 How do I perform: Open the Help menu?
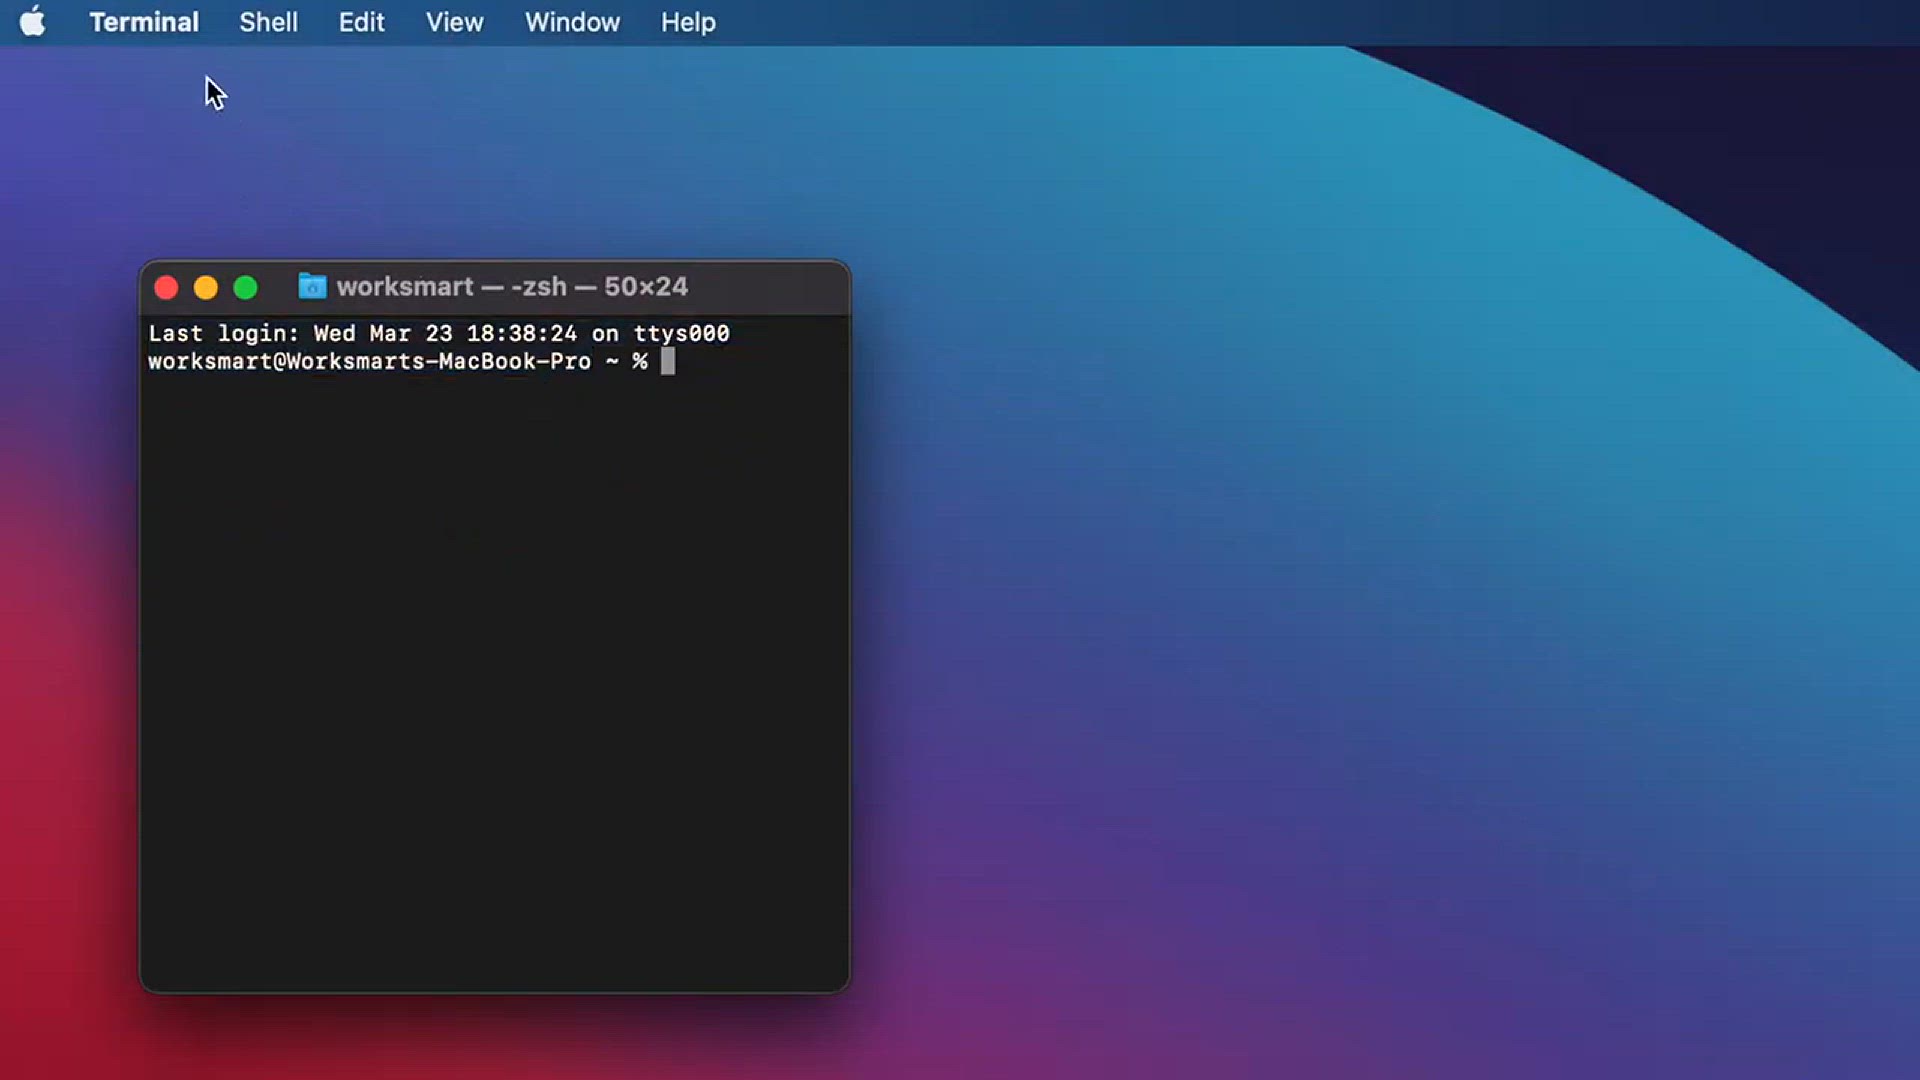tap(688, 22)
